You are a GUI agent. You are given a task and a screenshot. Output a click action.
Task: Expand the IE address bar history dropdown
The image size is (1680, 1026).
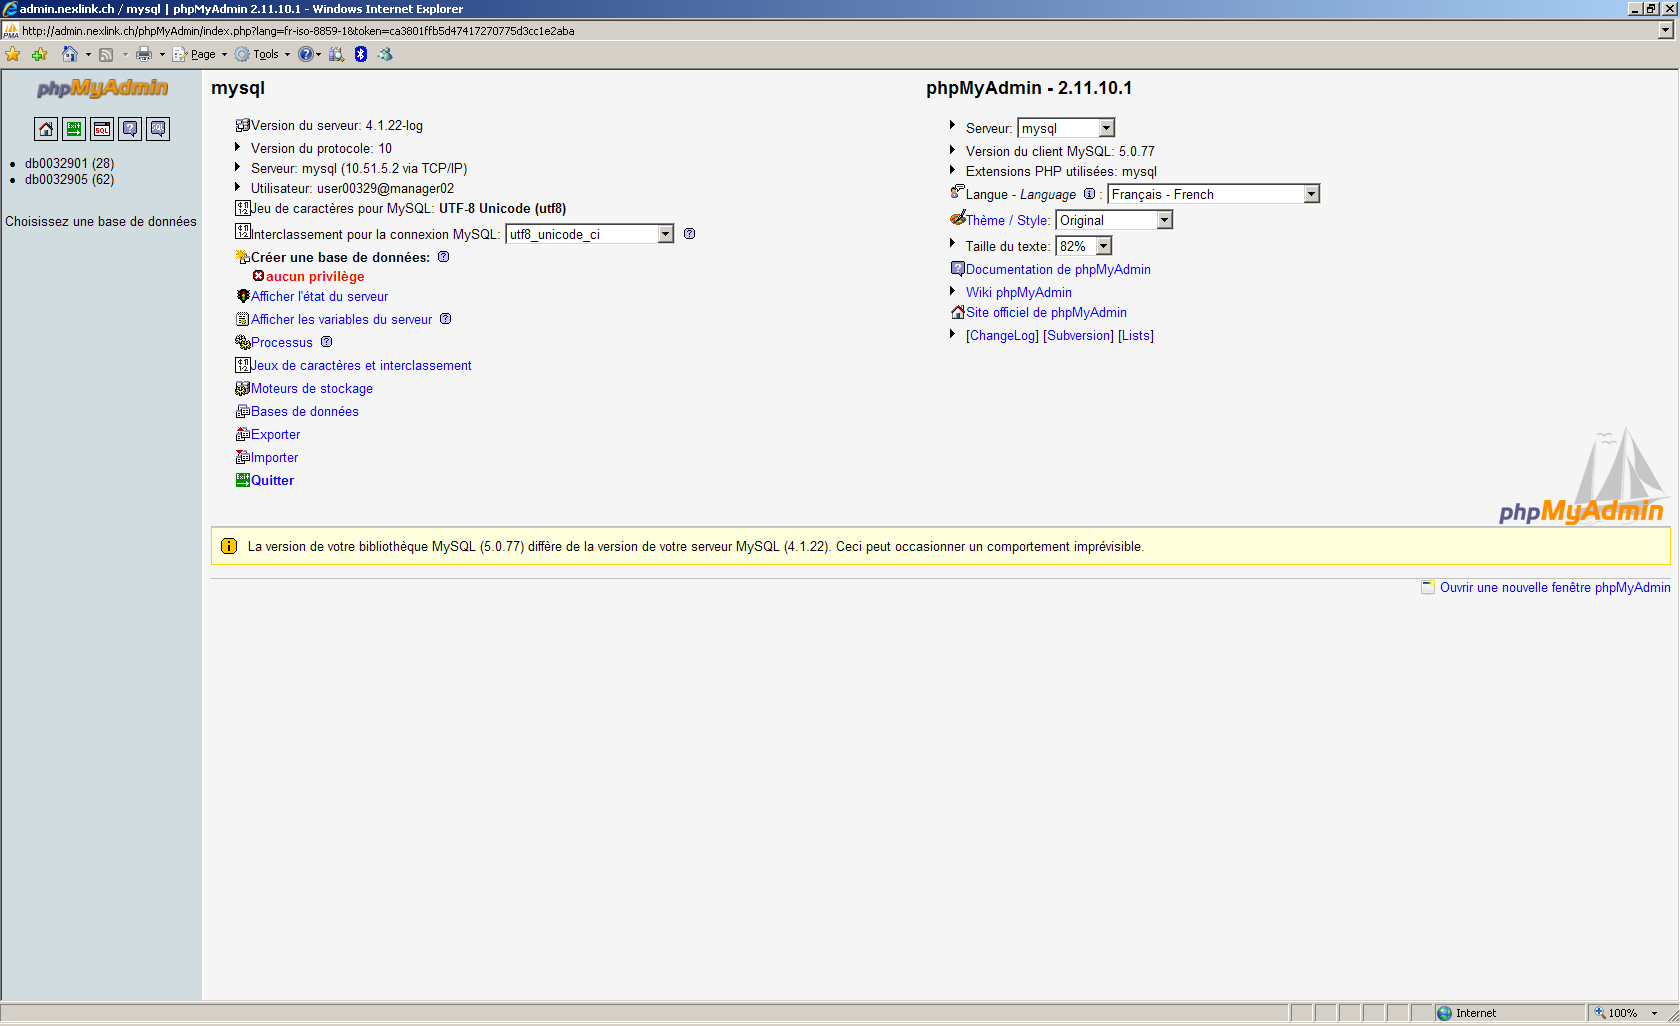1665,30
